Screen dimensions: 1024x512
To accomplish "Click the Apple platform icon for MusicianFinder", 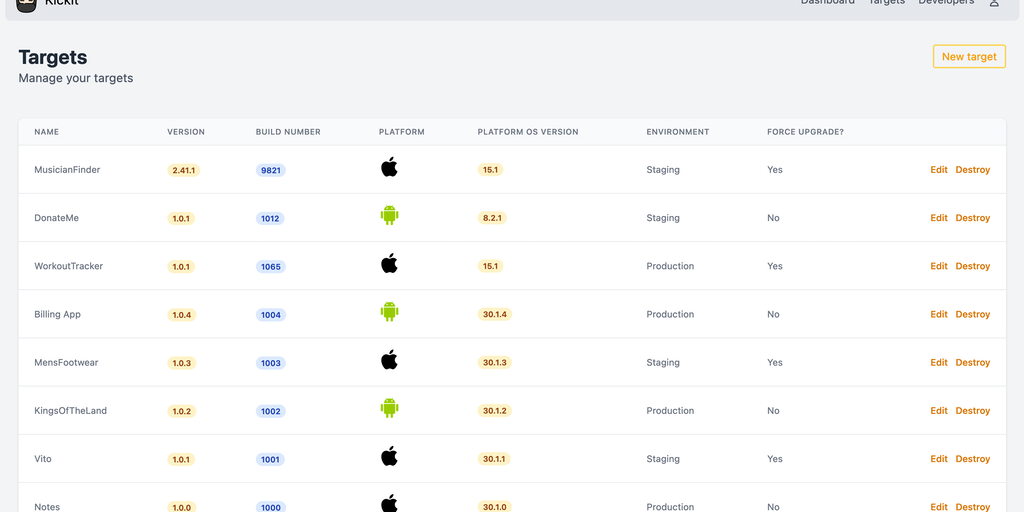I will [389, 168].
